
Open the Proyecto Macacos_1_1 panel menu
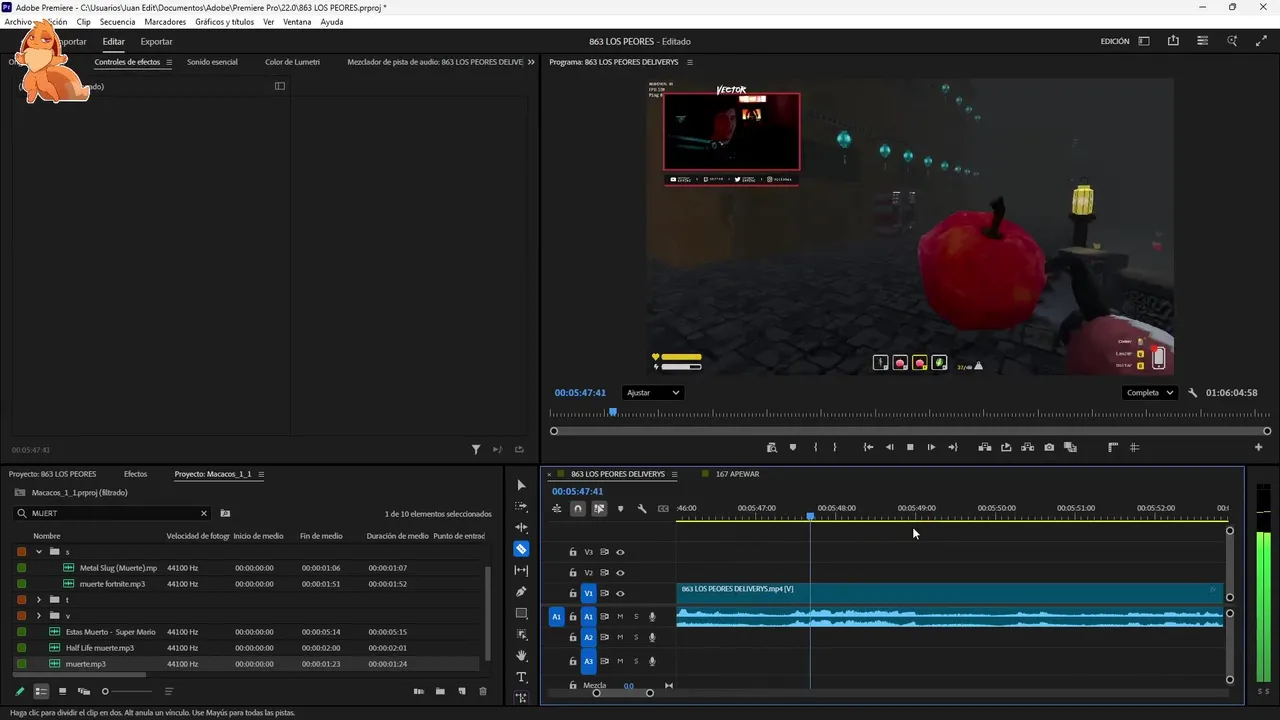click(261, 474)
